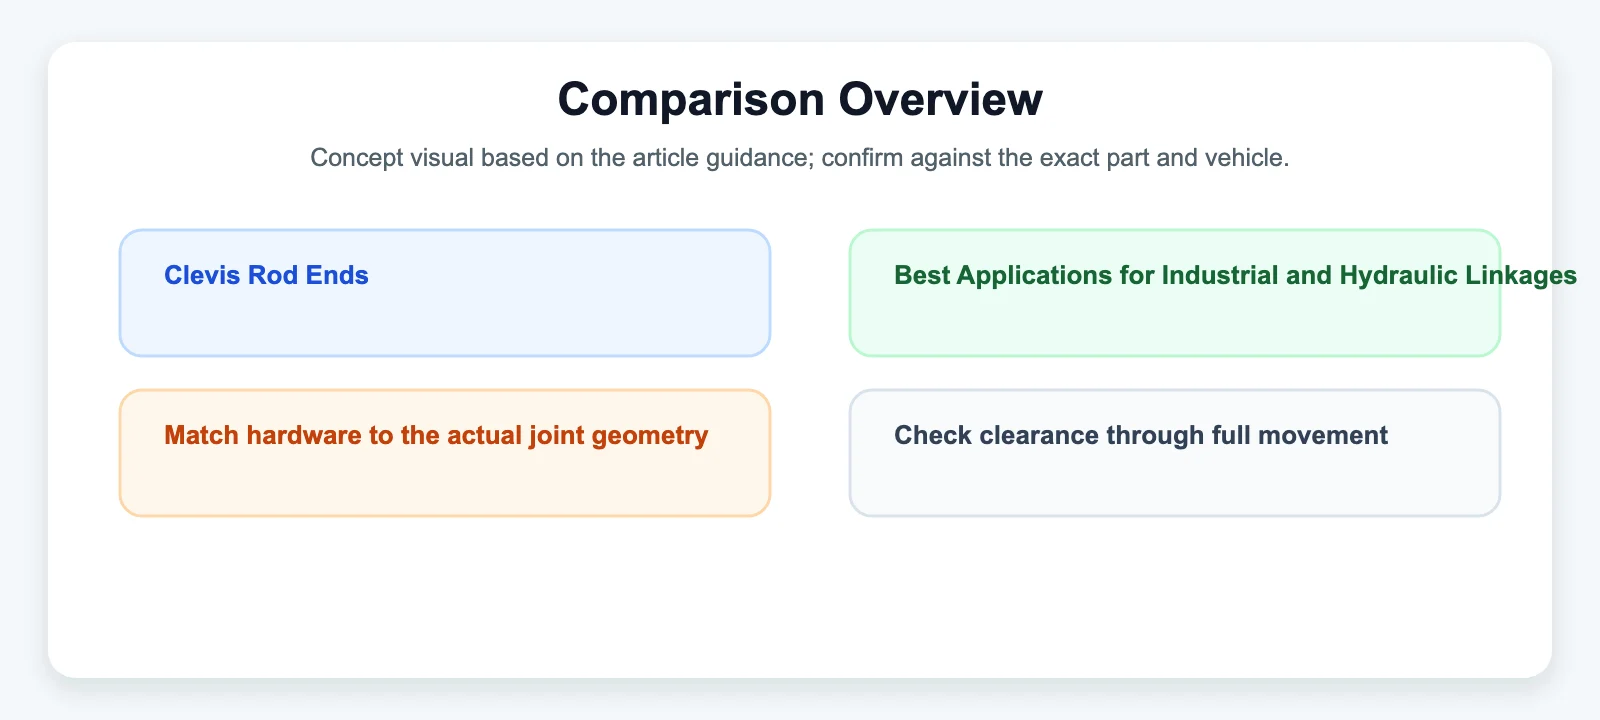
Task: Select the Concept visual subtitle text
Action: [800, 158]
